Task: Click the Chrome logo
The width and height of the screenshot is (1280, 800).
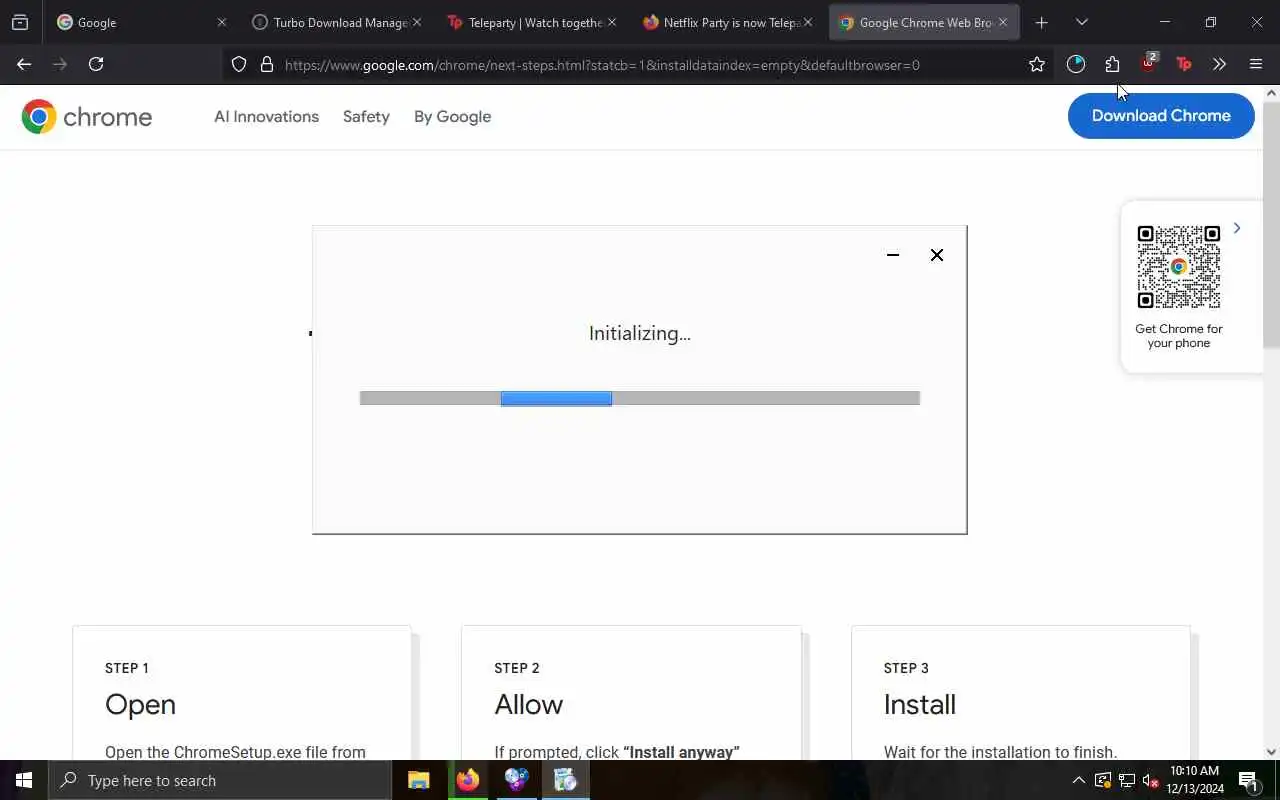Action: coord(87,117)
